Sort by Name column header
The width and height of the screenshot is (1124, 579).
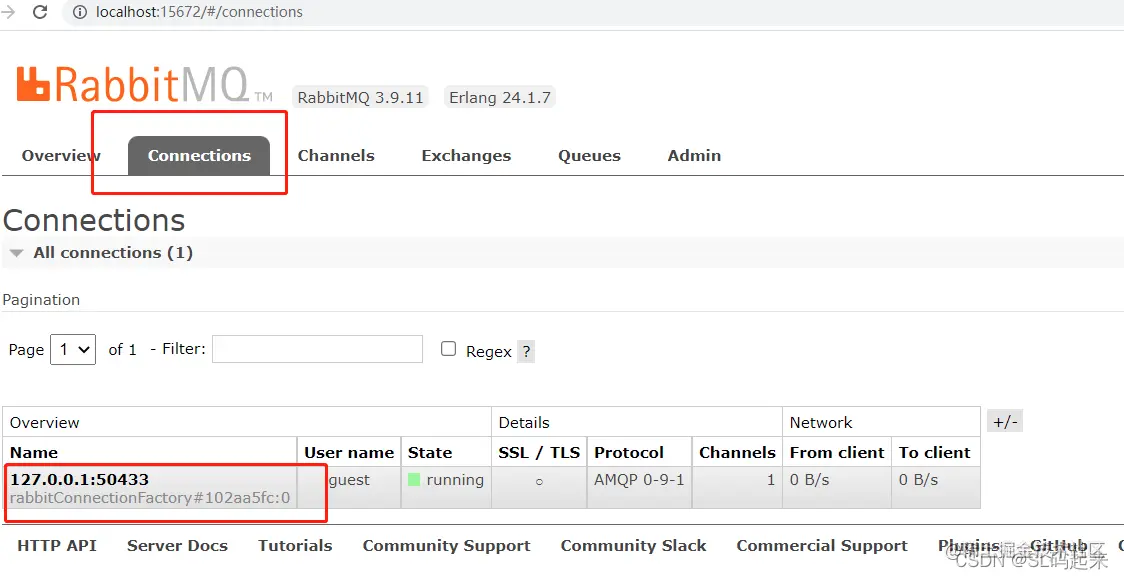click(34, 452)
